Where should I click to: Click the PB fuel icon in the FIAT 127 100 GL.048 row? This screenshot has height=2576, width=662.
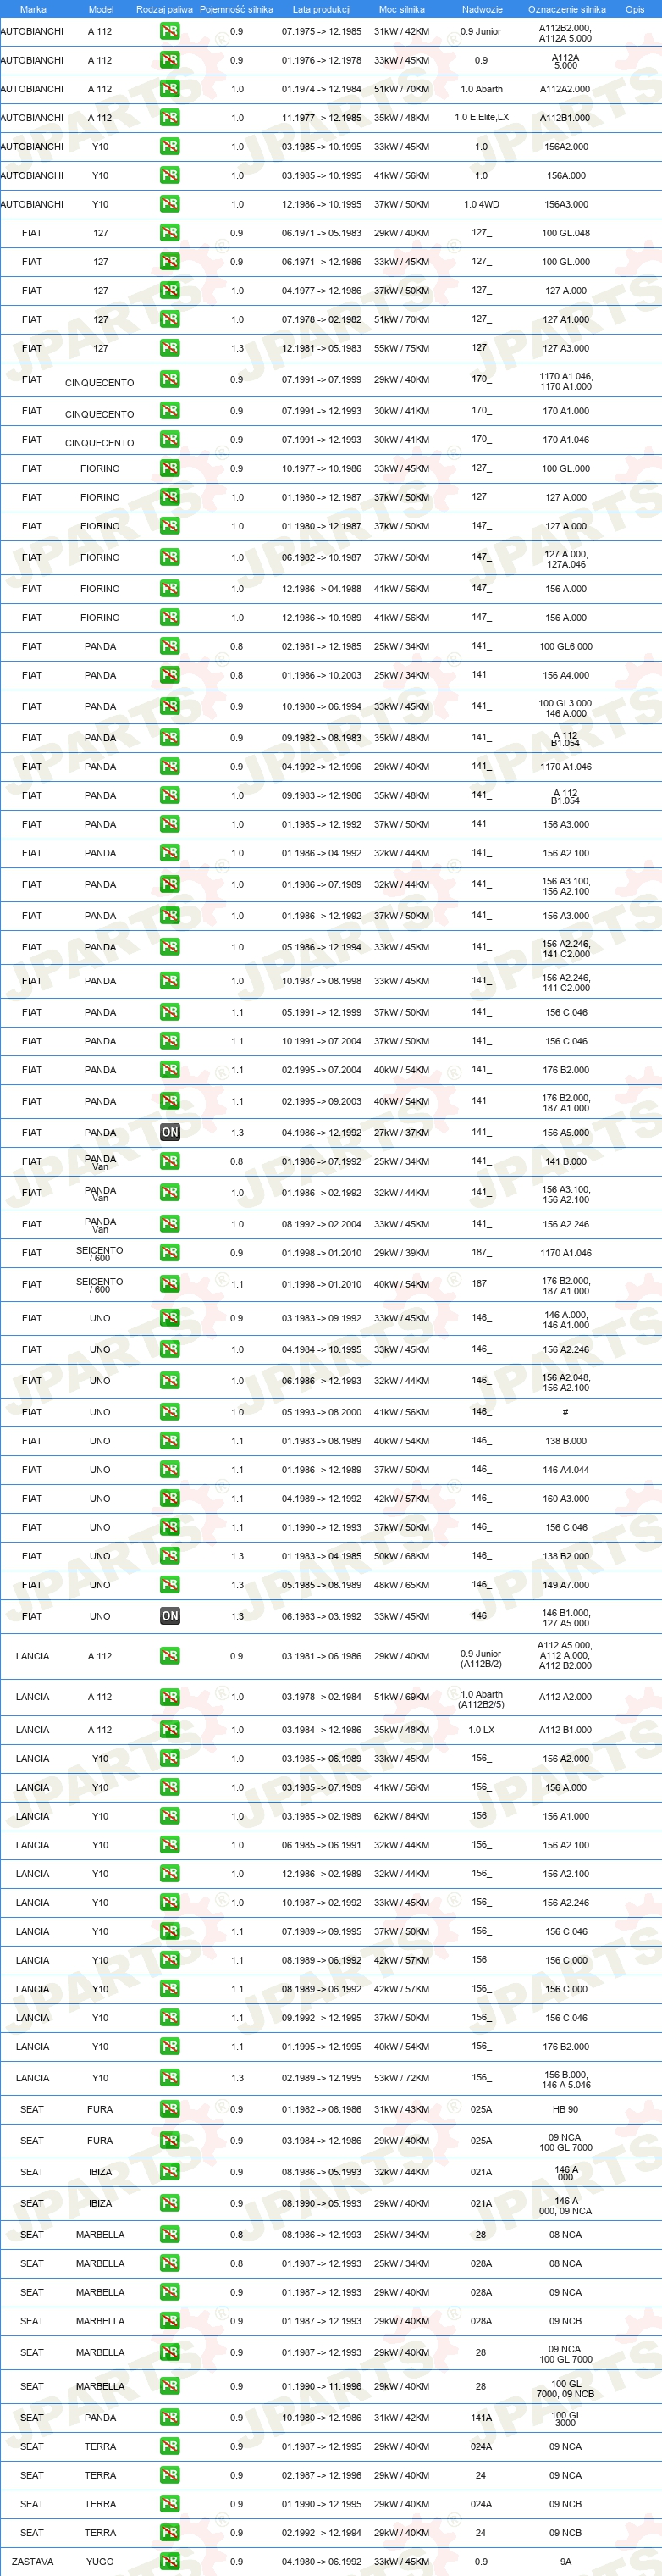point(170,233)
